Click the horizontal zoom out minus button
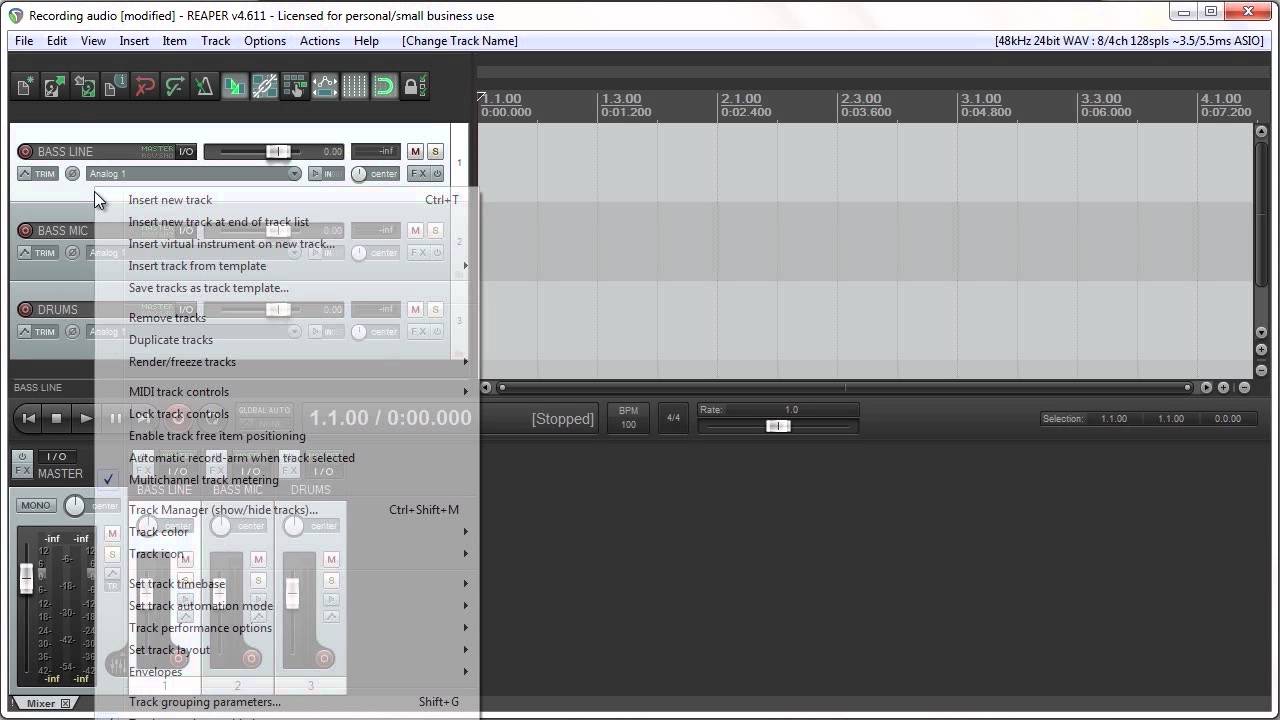 pyautogui.click(x=1244, y=387)
